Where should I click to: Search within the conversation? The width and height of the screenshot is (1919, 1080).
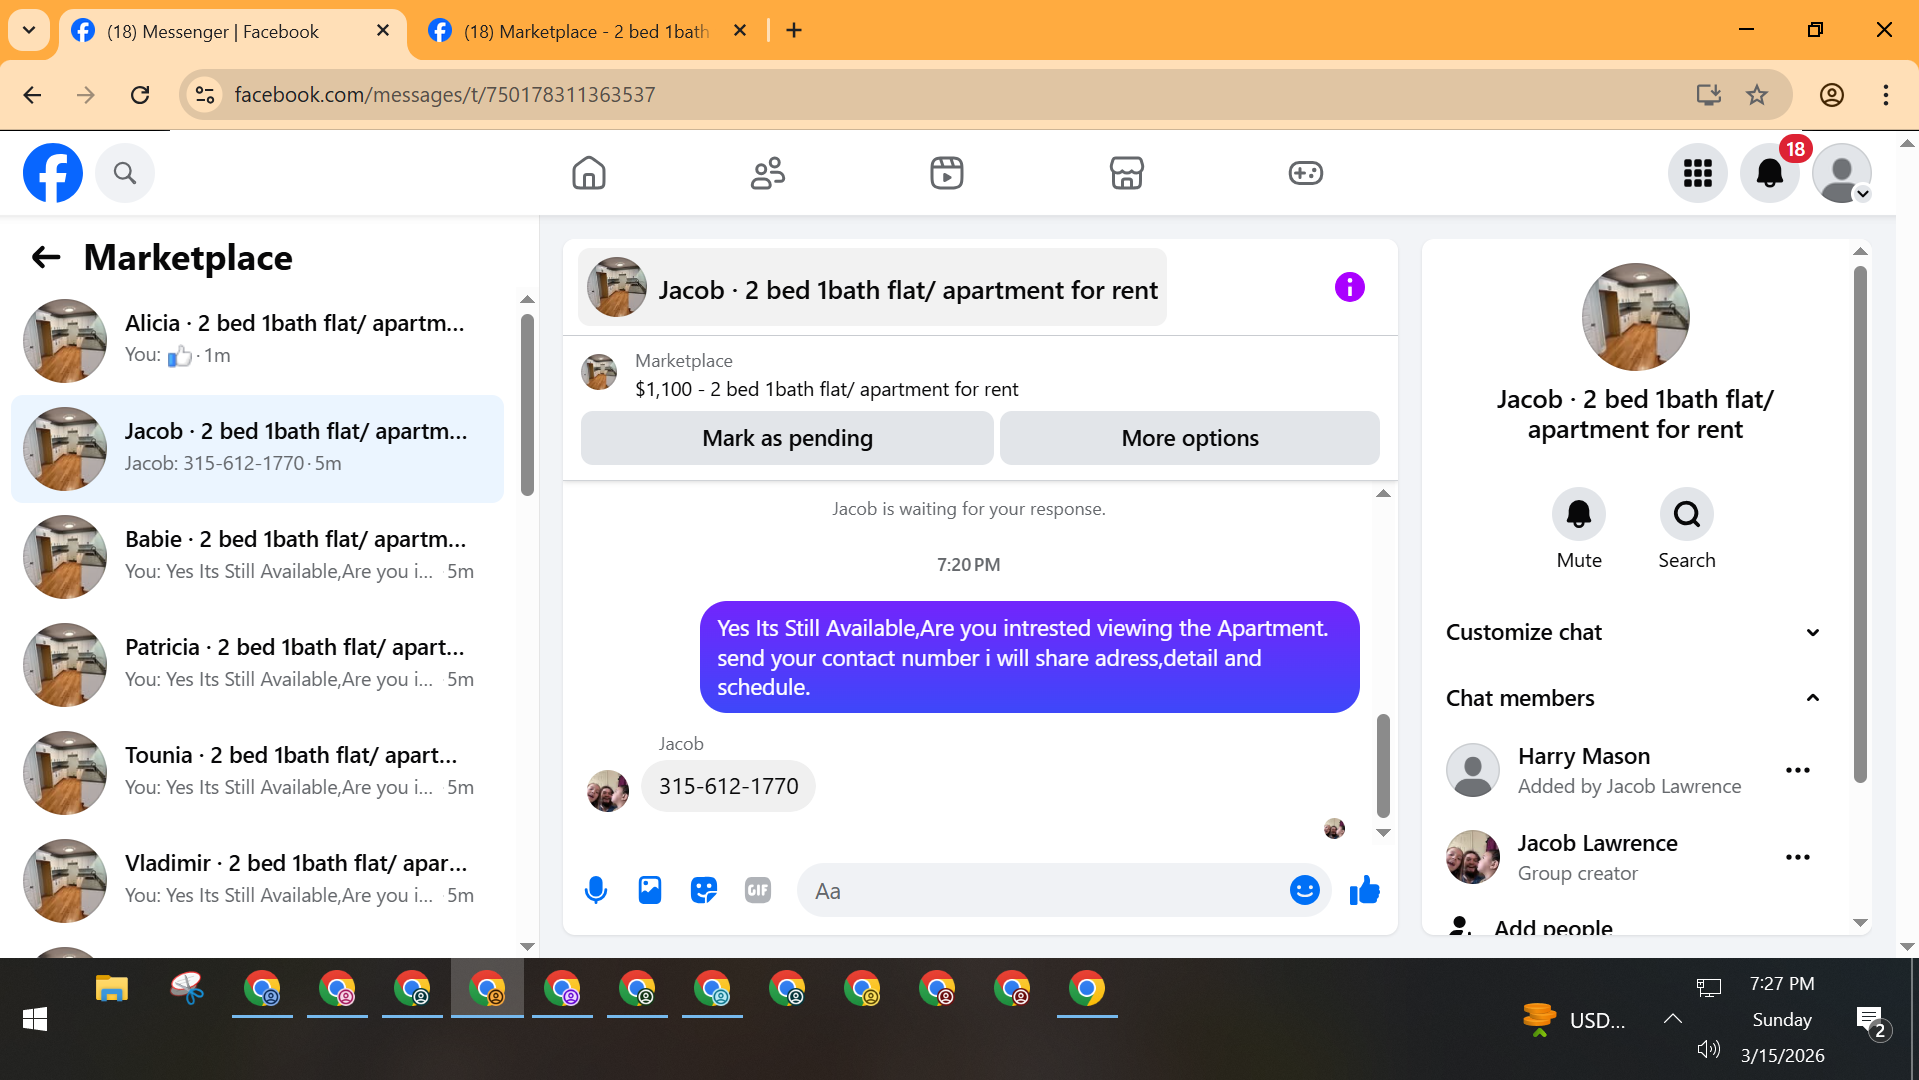tap(1687, 514)
